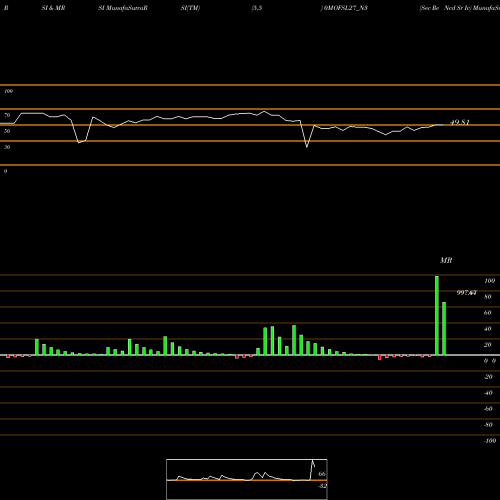This screenshot has width=500, height=500.
Task: Click the MR axis label -80
Action: click(488, 425)
